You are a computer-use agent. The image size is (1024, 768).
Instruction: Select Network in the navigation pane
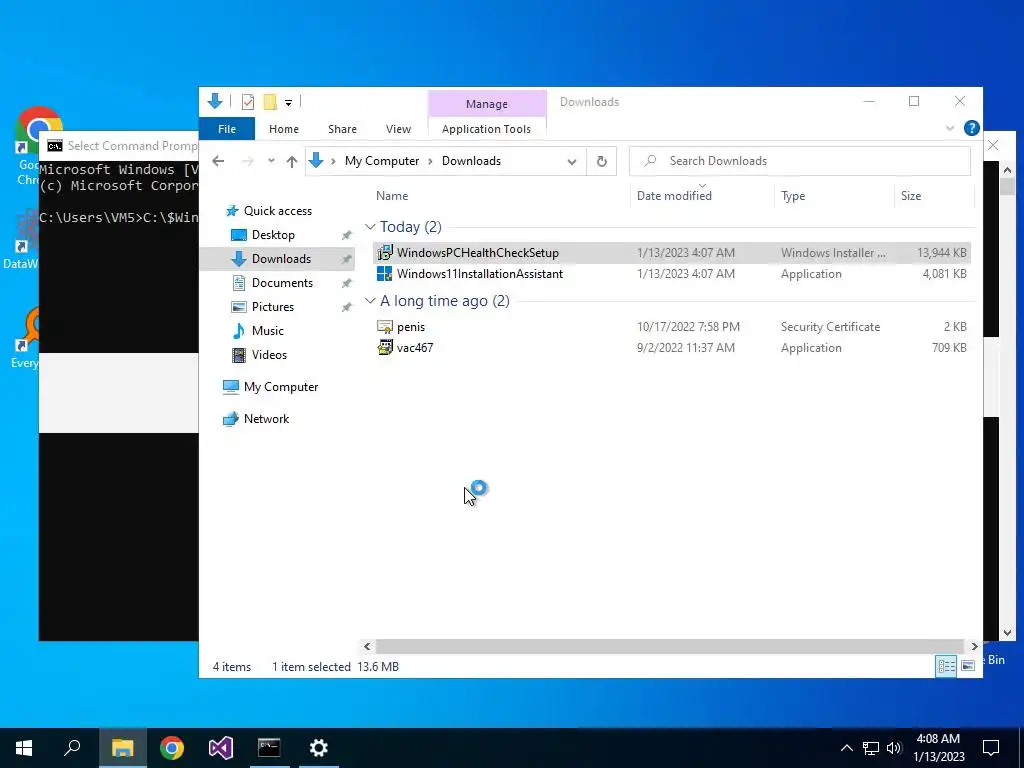(266, 419)
